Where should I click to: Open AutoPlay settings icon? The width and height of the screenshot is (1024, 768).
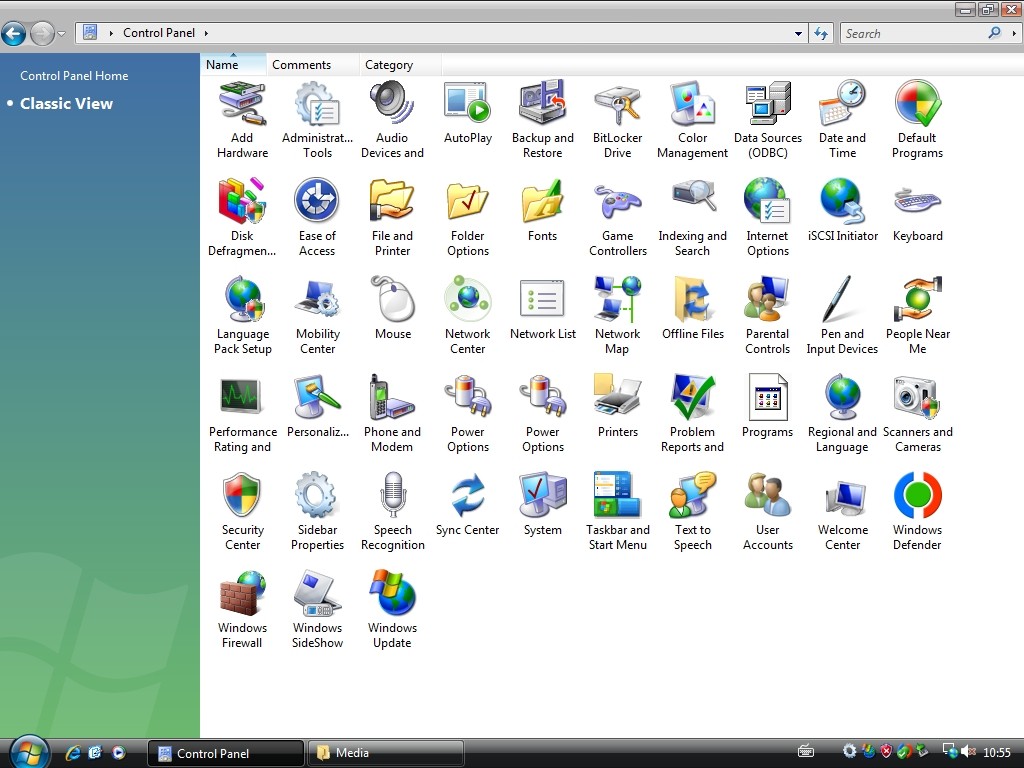pyautogui.click(x=468, y=103)
